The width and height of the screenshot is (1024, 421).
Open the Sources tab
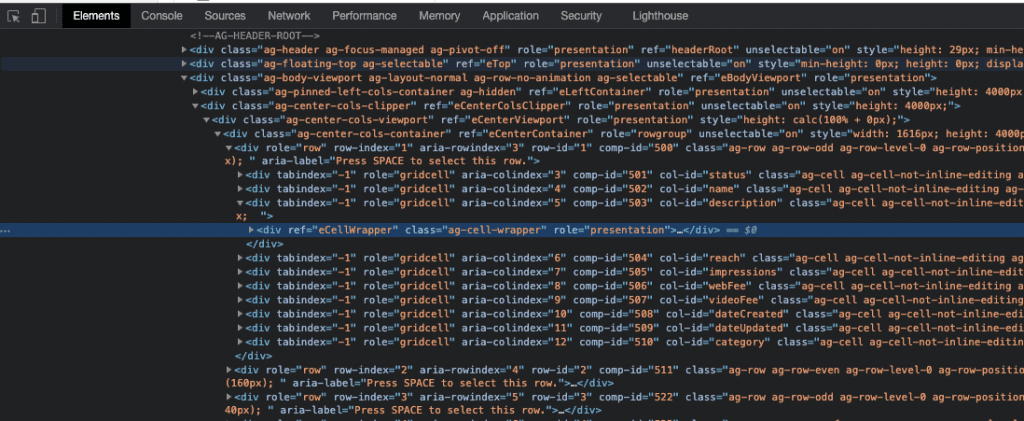[x=225, y=16]
